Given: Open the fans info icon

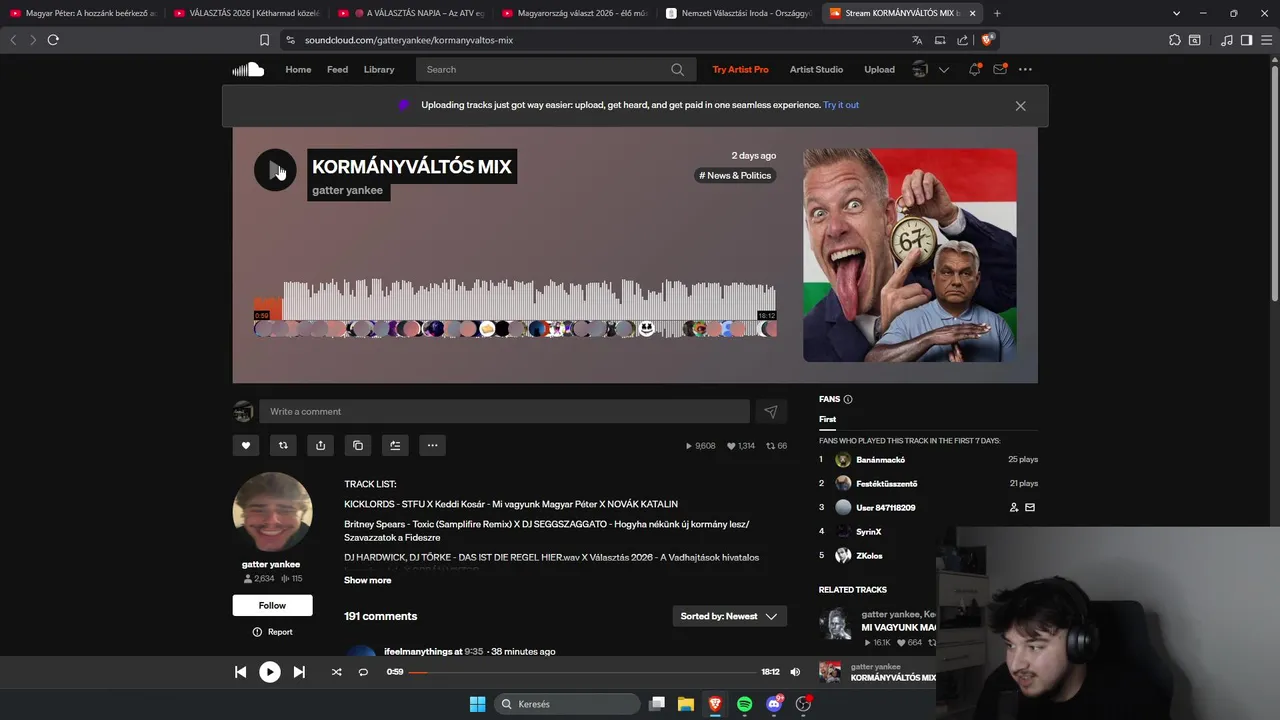Looking at the screenshot, I should tap(848, 399).
